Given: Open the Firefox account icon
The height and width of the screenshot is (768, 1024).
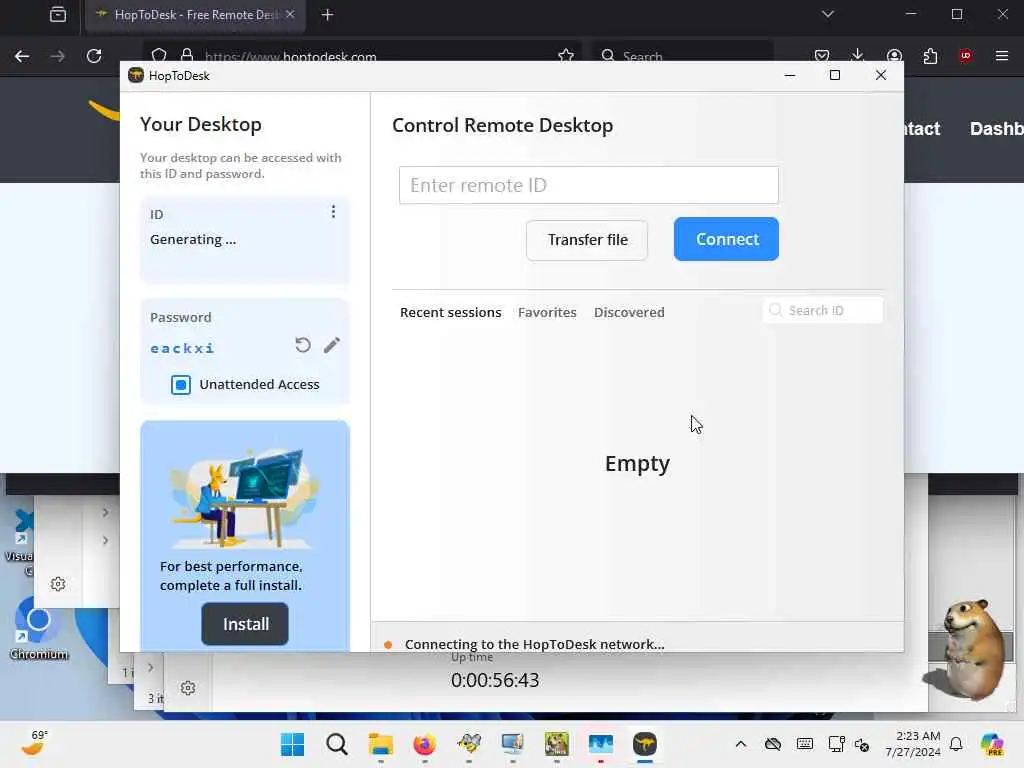Looking at the screenshot, I should [894, 56].
